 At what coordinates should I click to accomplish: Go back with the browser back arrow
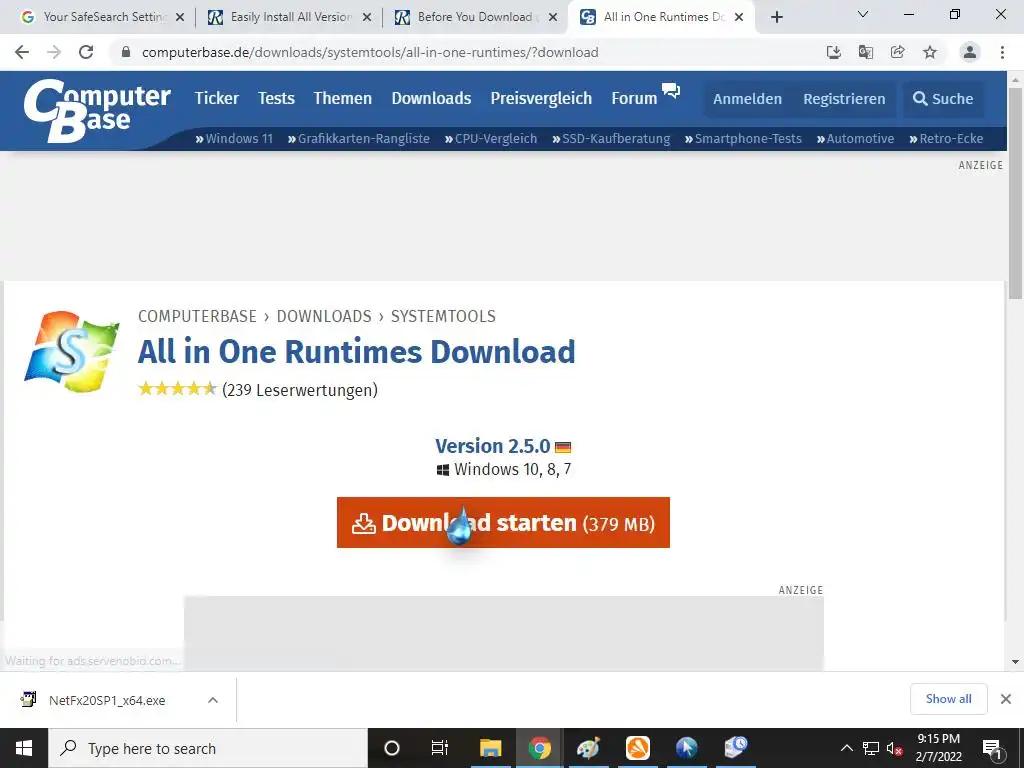click(22, 52)
